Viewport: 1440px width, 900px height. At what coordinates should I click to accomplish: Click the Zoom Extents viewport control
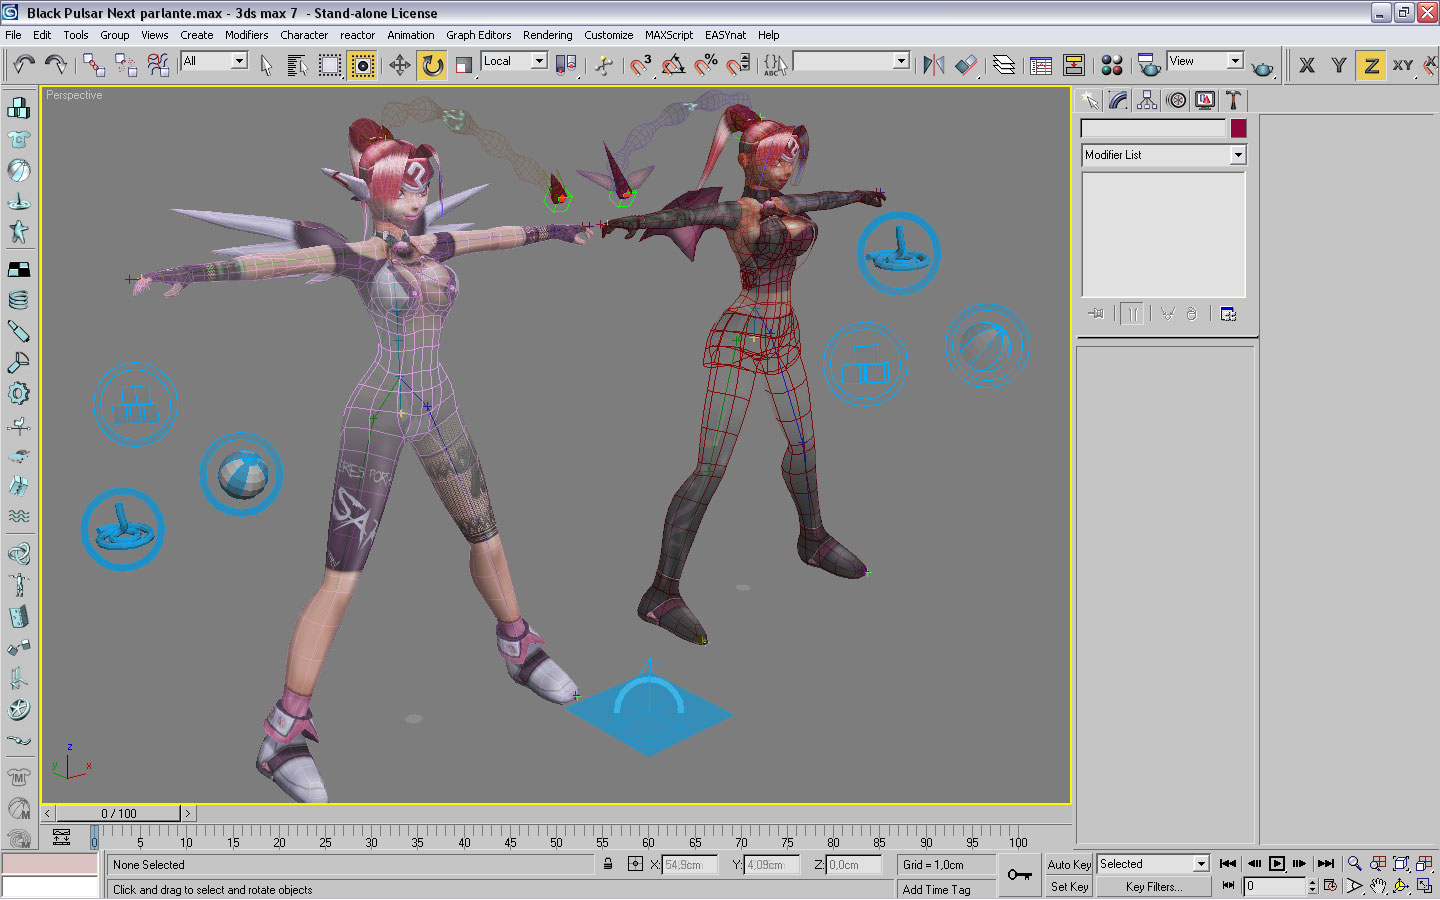[1401, 864]
